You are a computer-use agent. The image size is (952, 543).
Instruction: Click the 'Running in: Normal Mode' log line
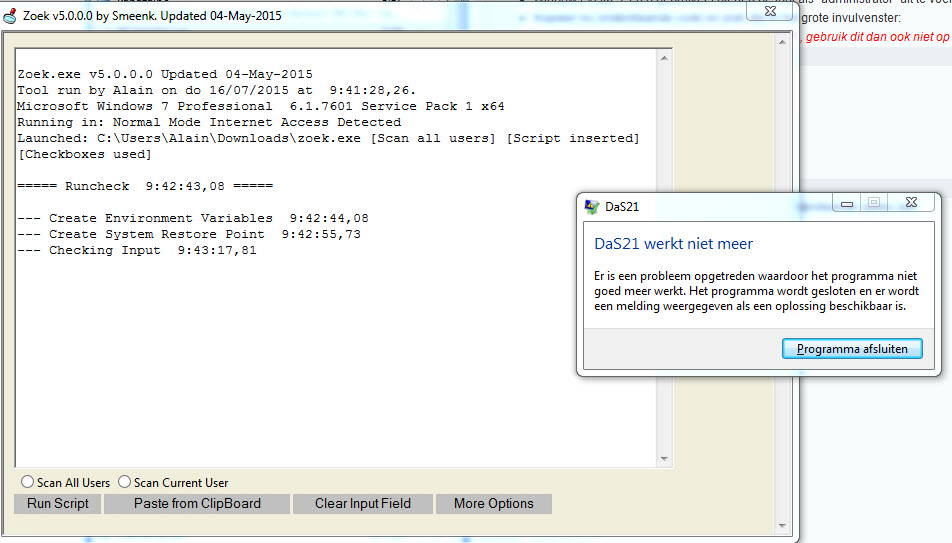pyautogui.click(x=209, y=122)
